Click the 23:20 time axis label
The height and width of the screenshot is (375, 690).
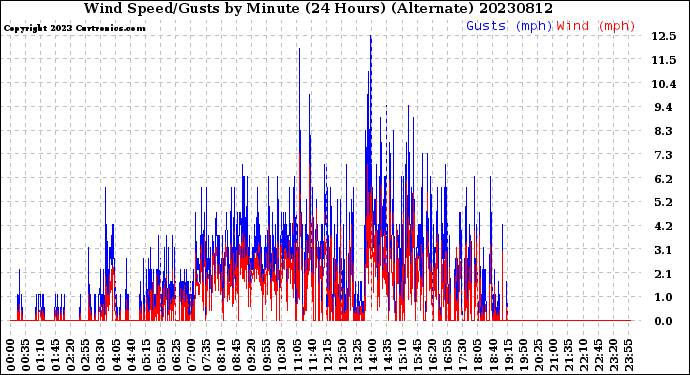(x=613, y=355)
